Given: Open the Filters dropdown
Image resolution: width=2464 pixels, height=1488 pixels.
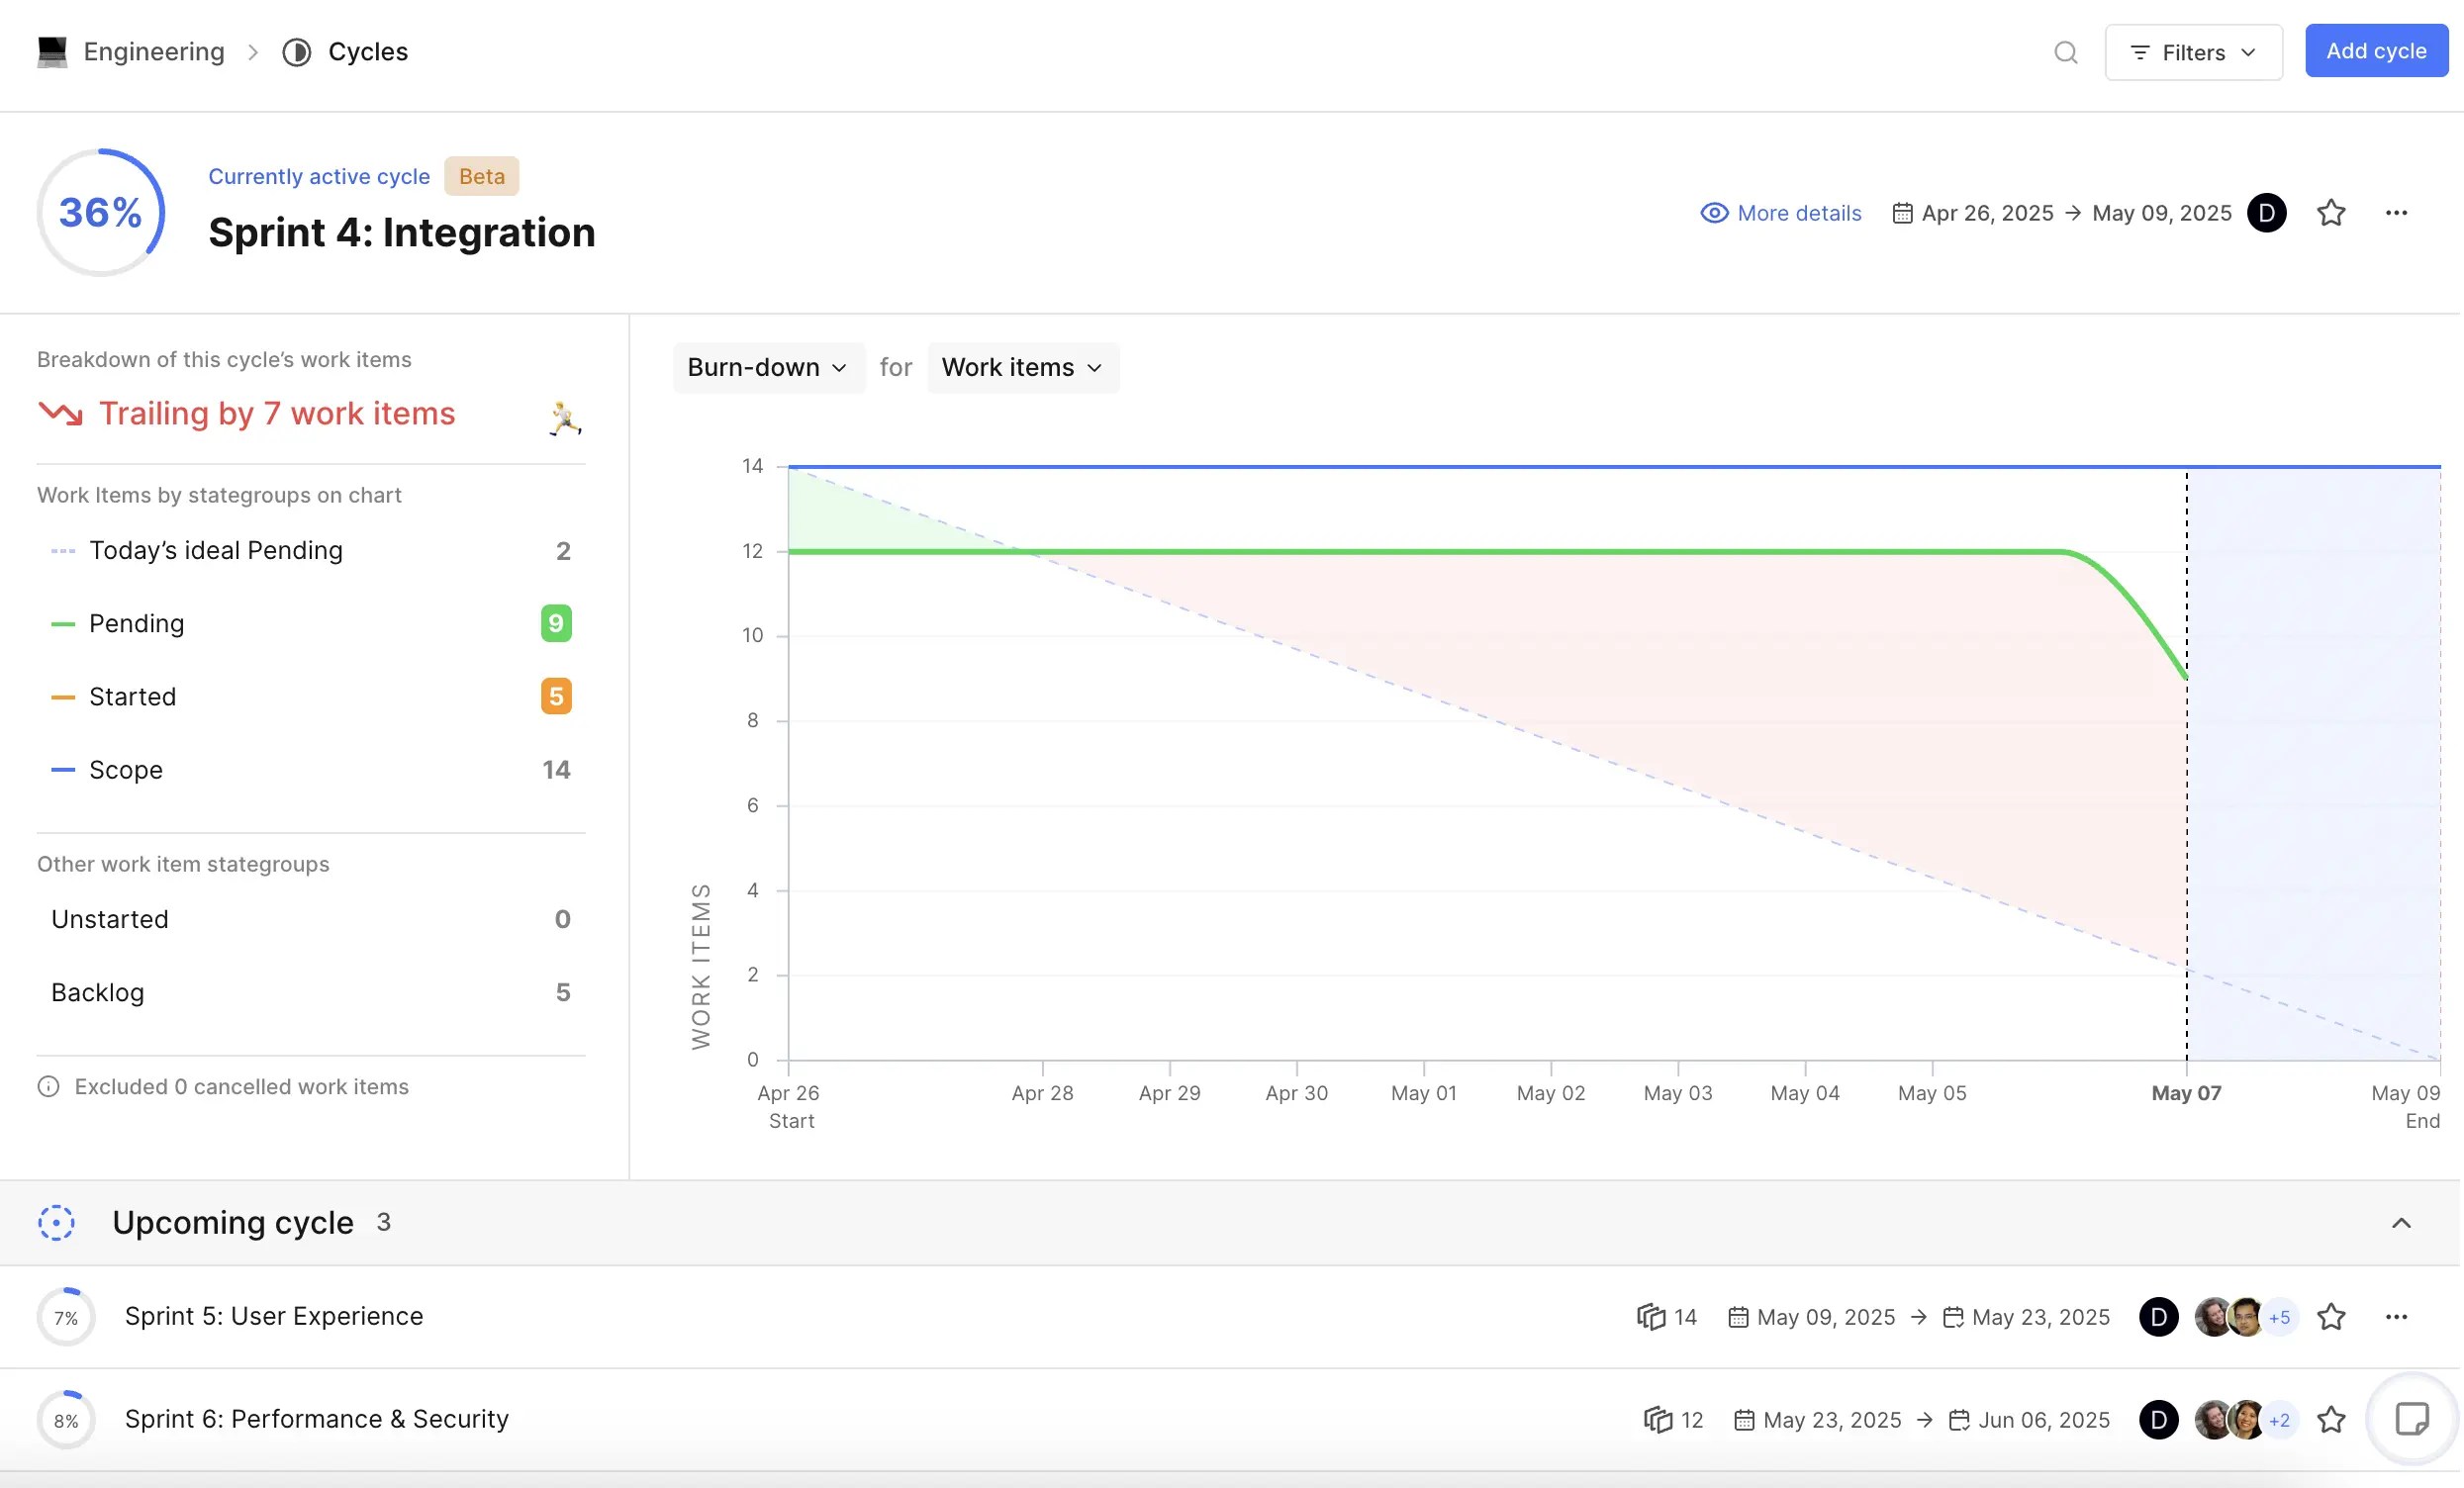Looking at the screenshot, I should point(2193,52).
